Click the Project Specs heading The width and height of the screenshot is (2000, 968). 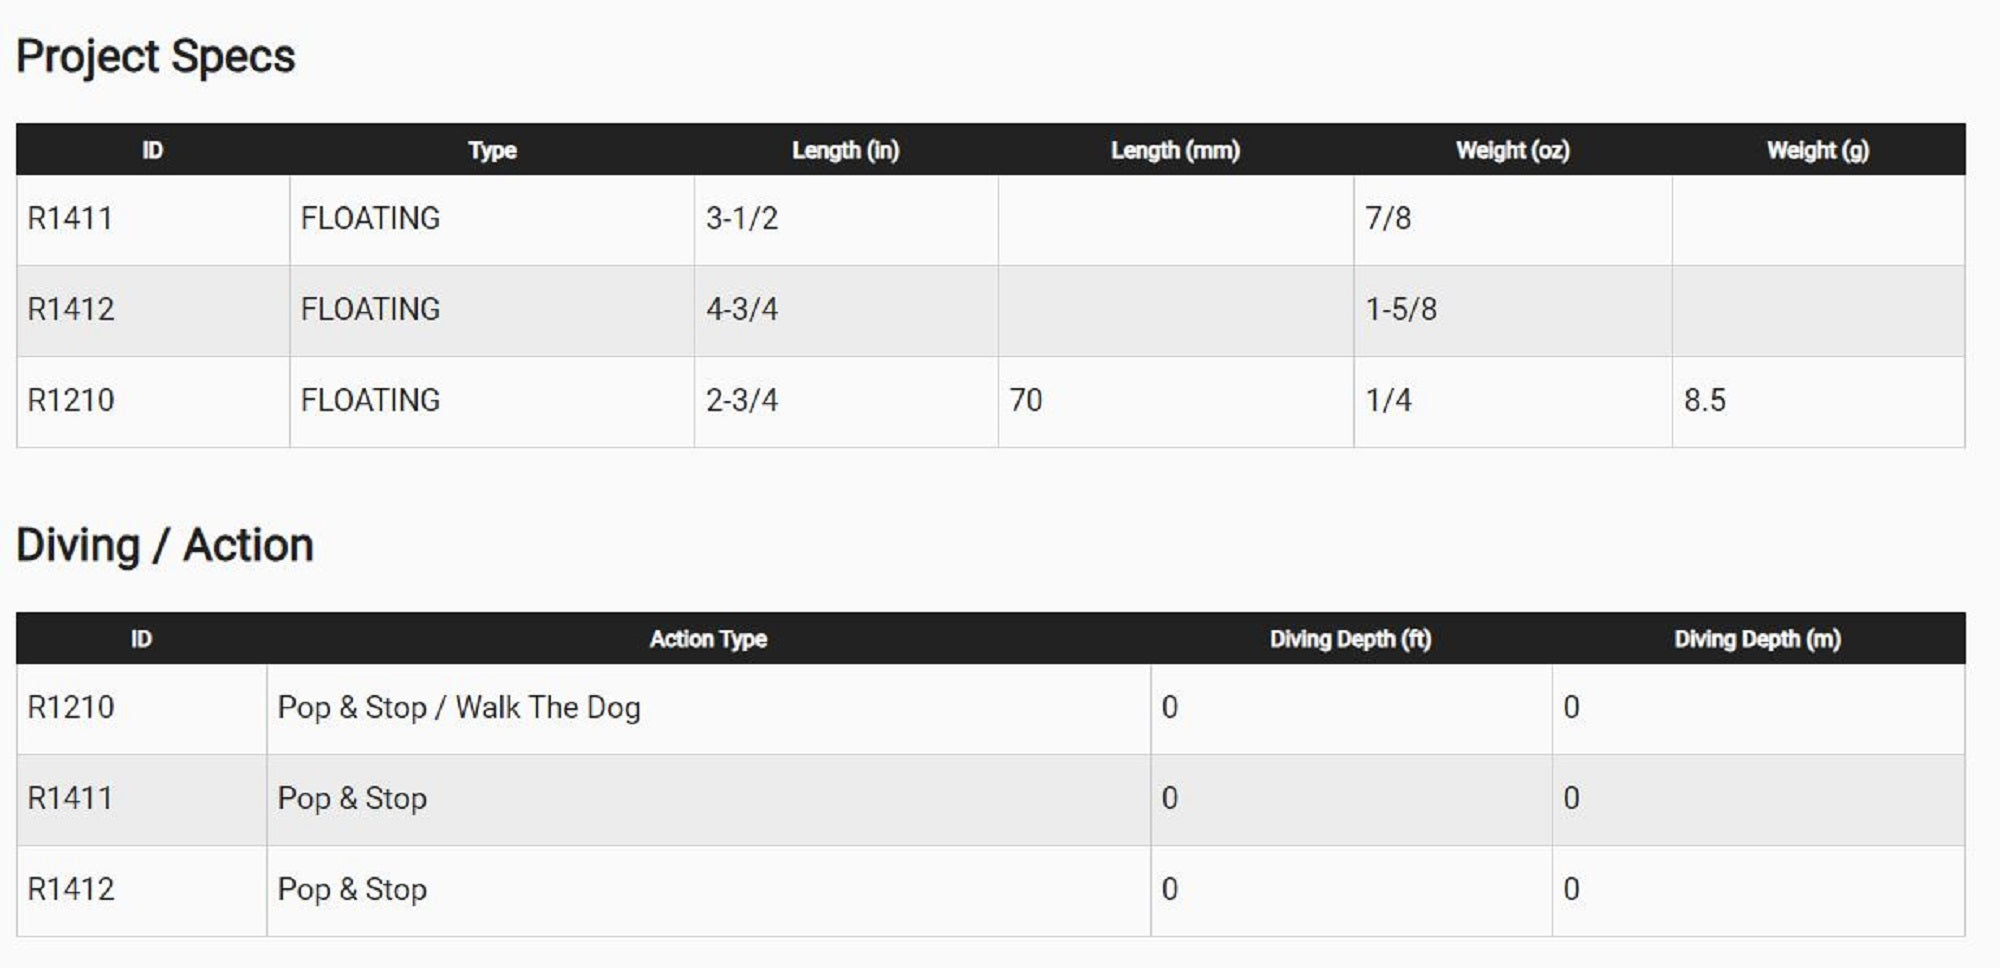(x=155, y=57)
